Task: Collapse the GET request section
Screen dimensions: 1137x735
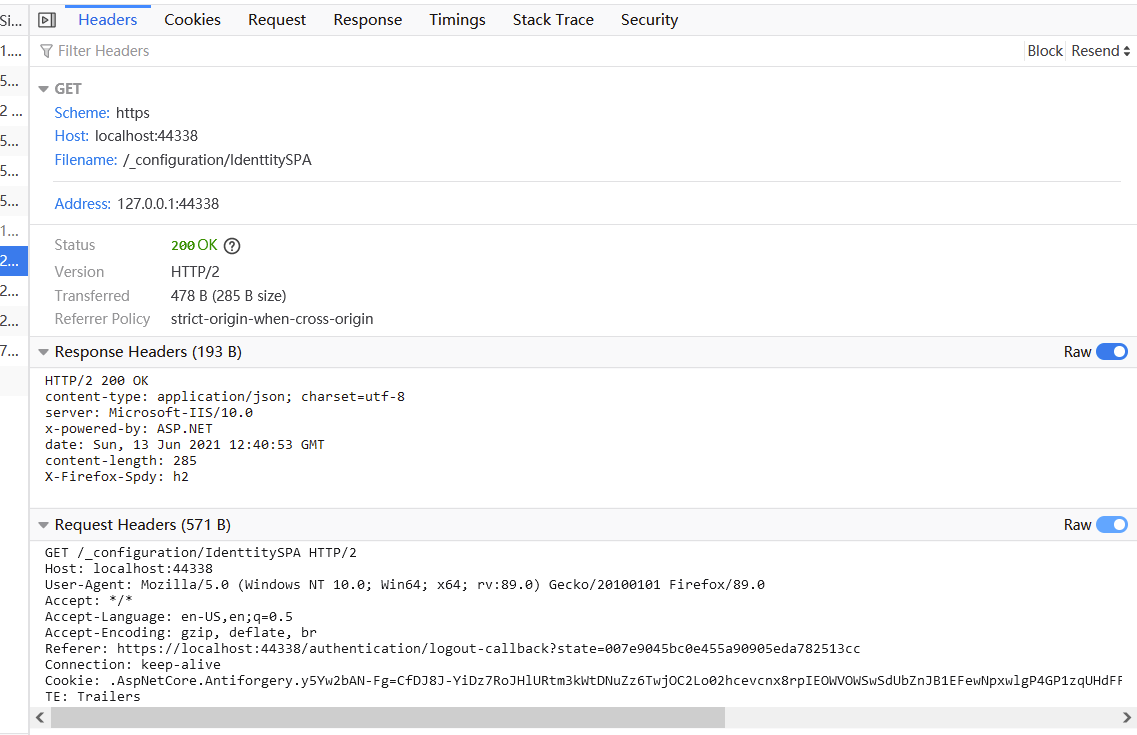Action: click(44, 89)
